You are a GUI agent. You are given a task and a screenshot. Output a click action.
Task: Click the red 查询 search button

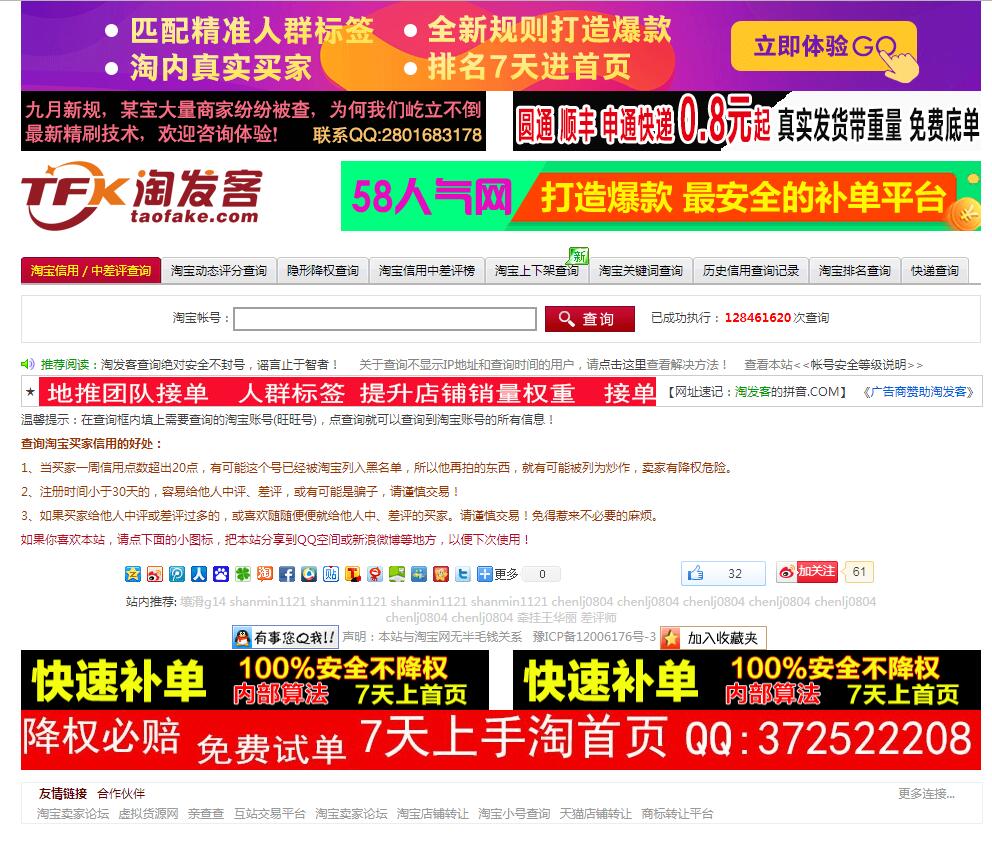tap(590, 319)
